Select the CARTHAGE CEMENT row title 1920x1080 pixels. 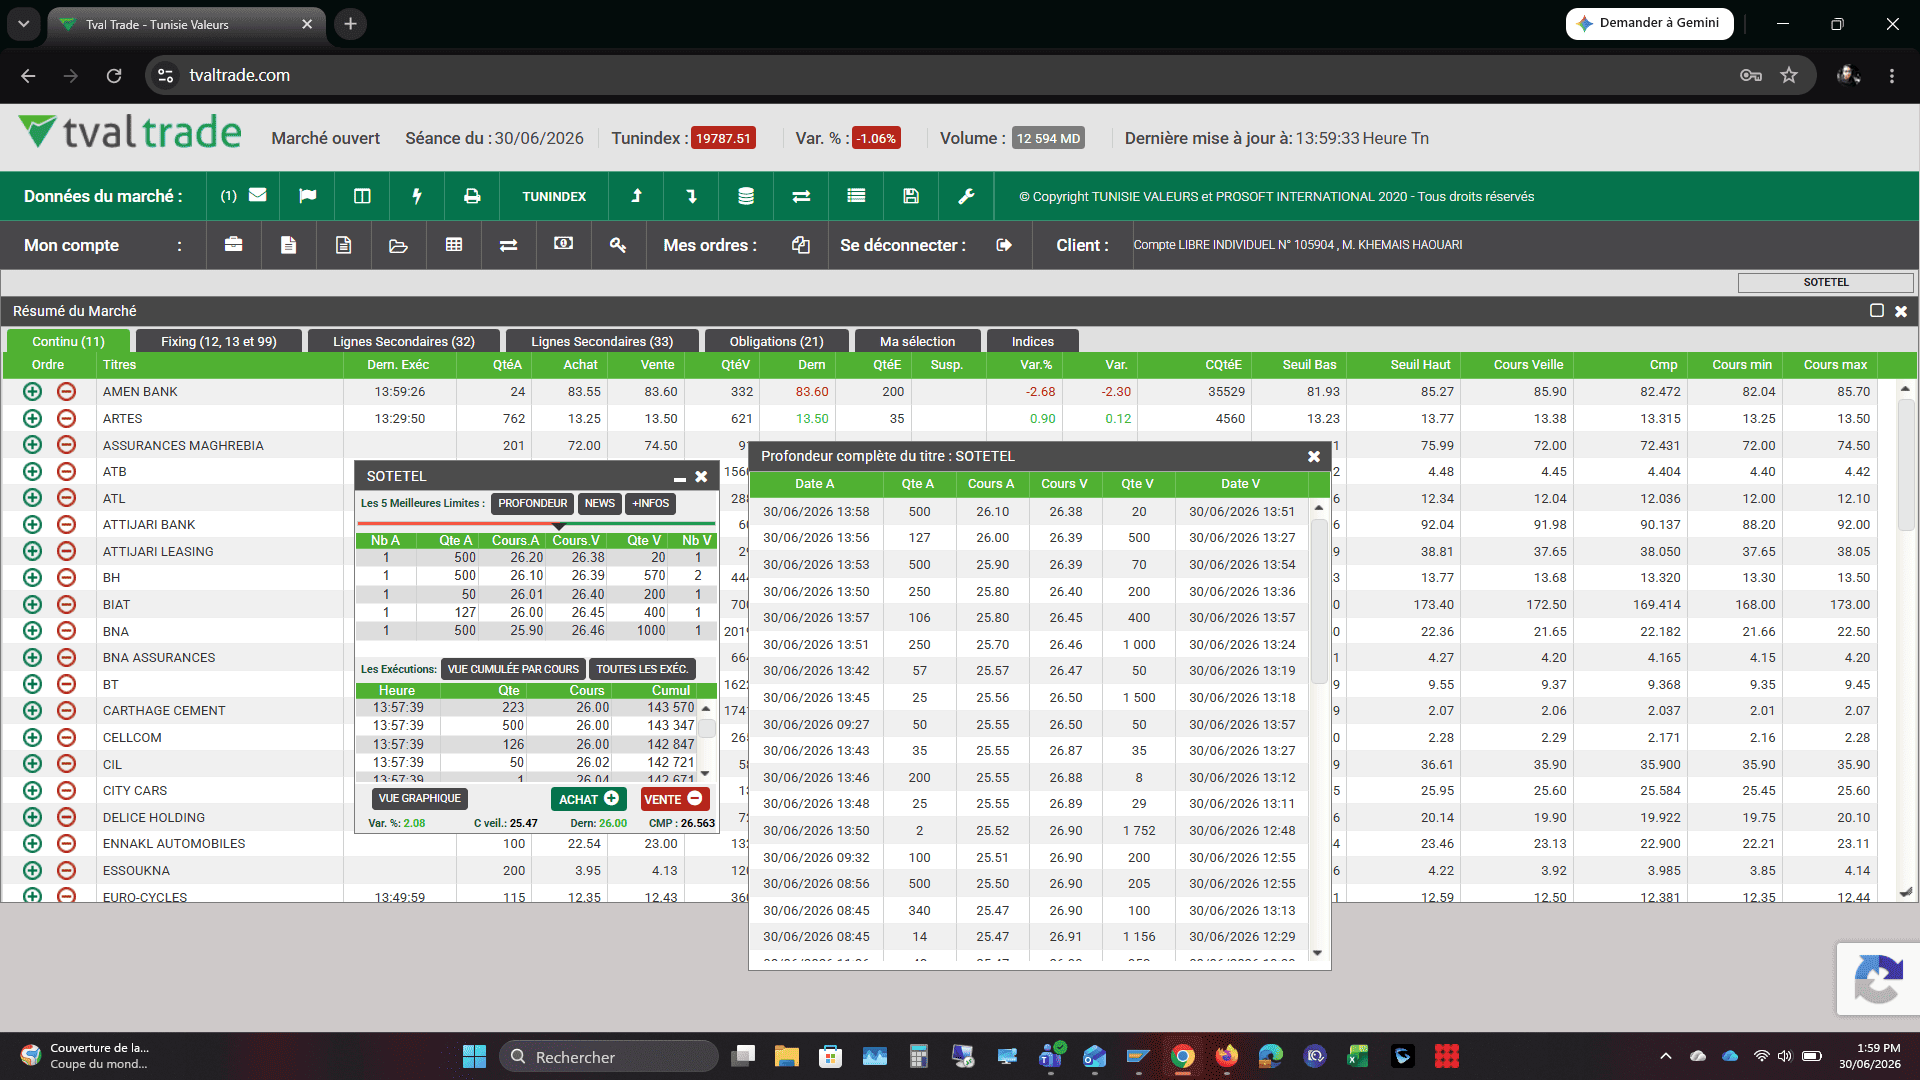pos(164,711)
